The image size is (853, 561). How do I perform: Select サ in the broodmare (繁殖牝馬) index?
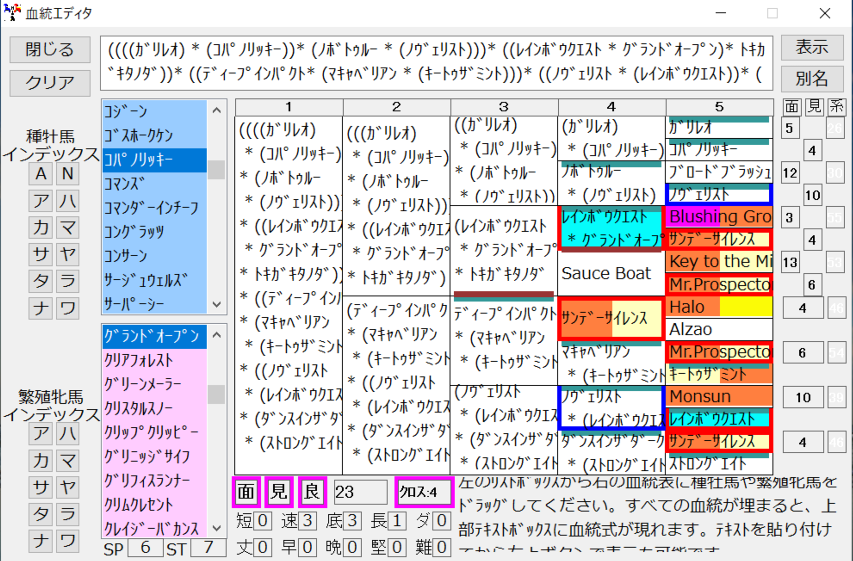pos(41,487)
